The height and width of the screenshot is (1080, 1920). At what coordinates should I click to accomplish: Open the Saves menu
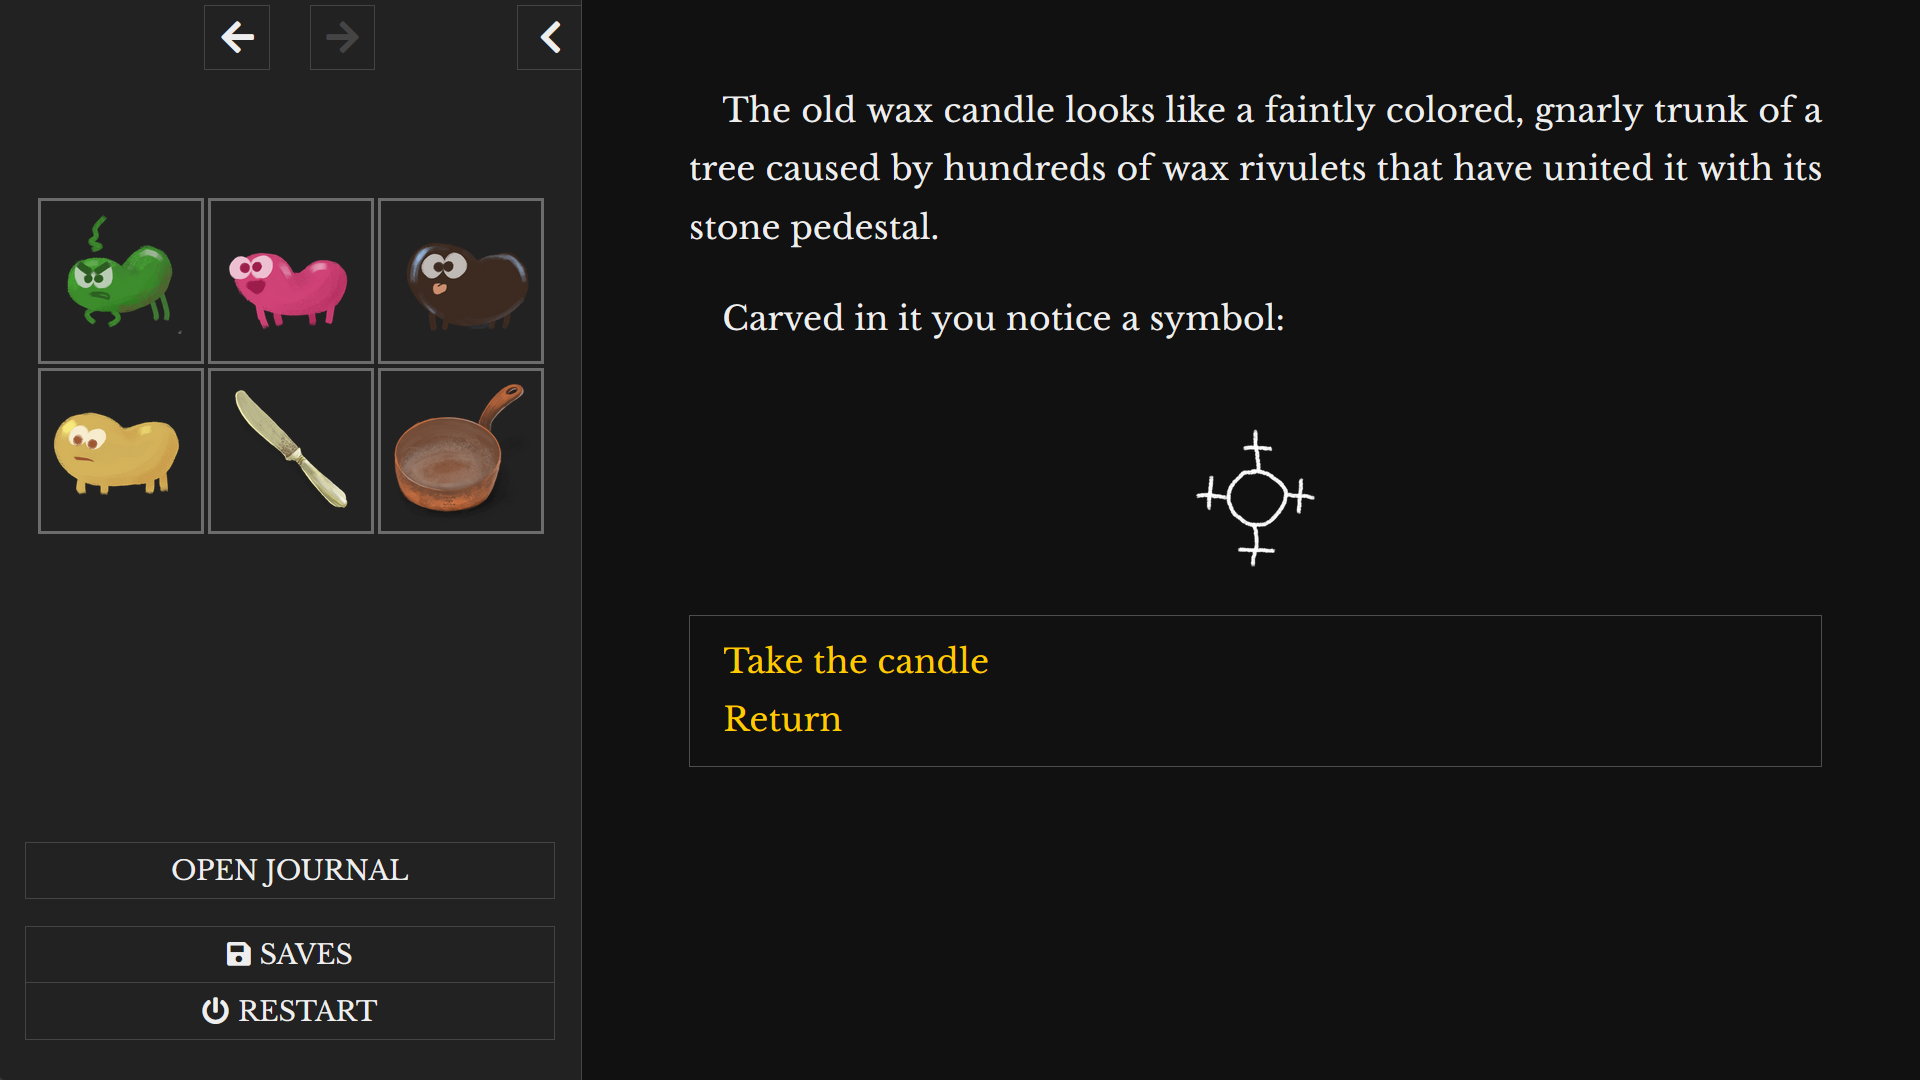[x=290, y=954]
